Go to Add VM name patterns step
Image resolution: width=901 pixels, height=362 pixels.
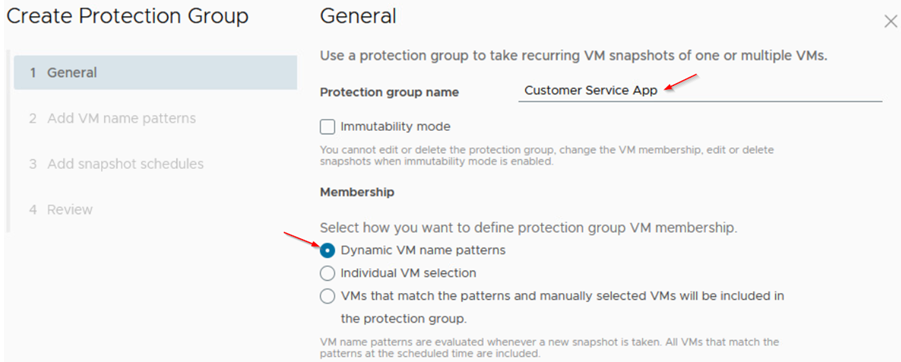coord(113,118)
